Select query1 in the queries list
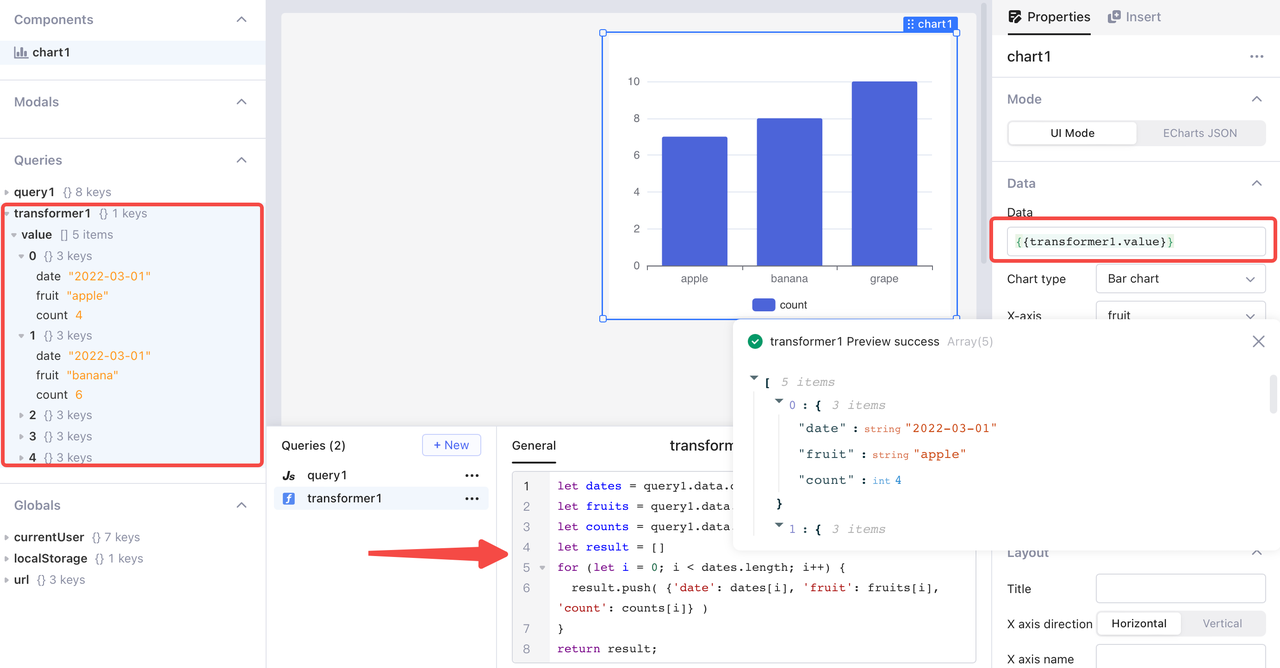The width and height of the screenshot is (1280, 668). (x=381, y=476)
